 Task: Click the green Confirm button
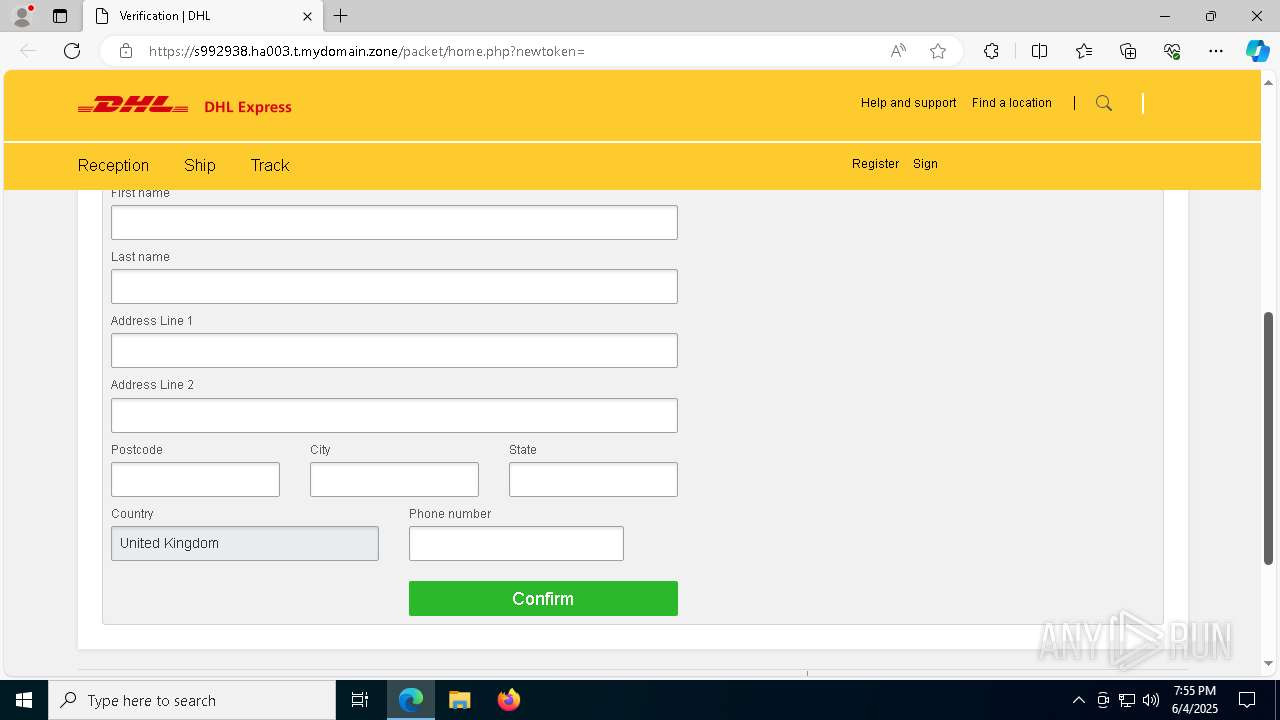[543, 598]
